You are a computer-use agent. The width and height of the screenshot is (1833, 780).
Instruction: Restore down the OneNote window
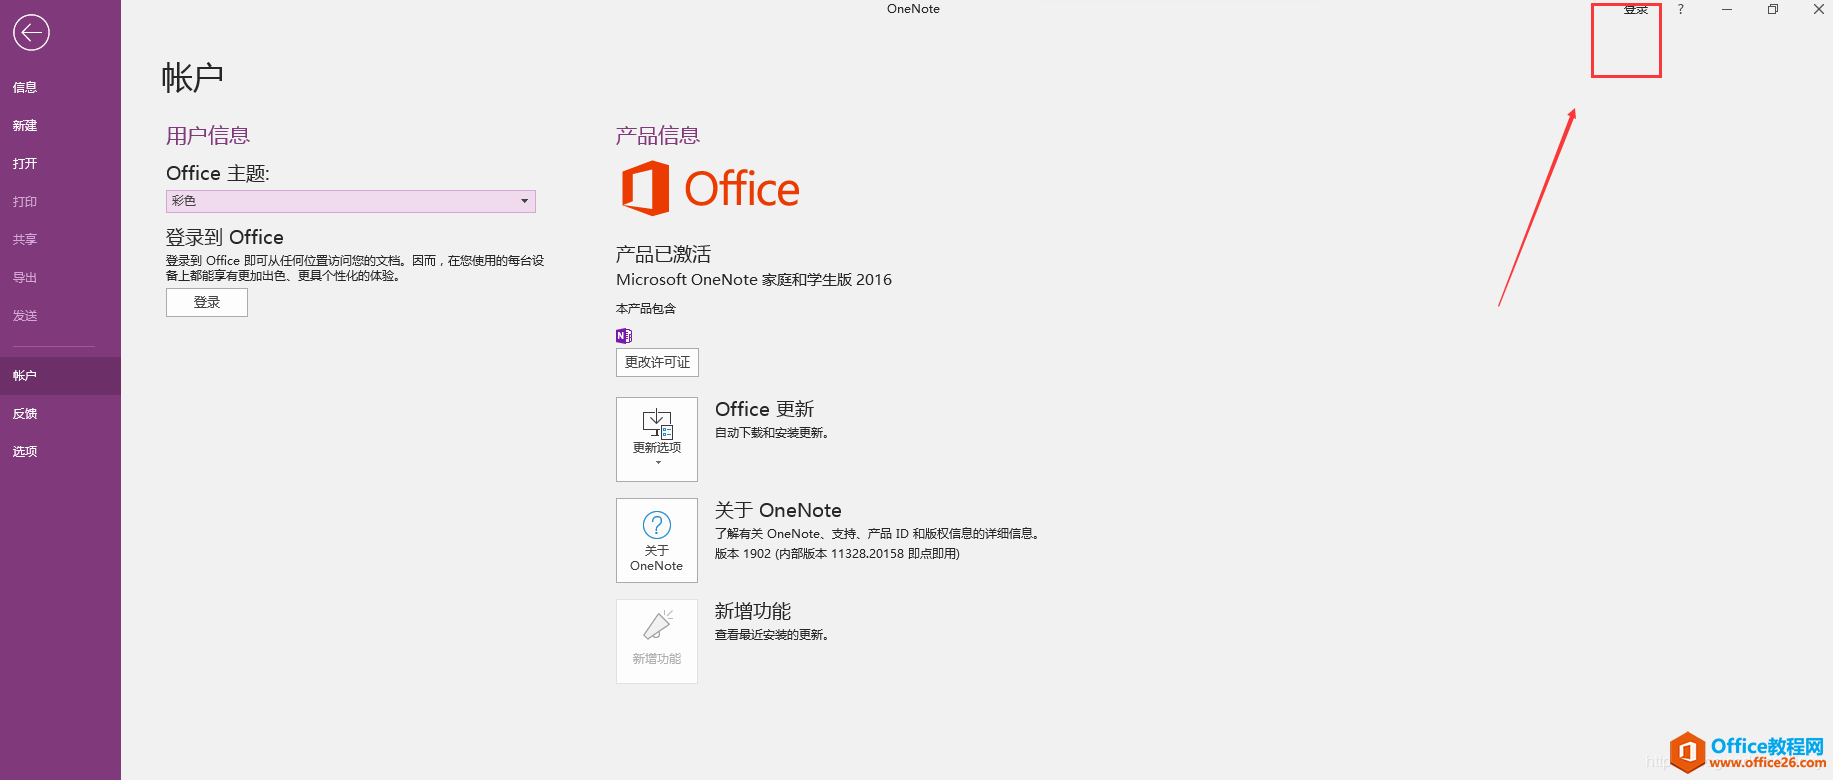tap(1773, 9)
